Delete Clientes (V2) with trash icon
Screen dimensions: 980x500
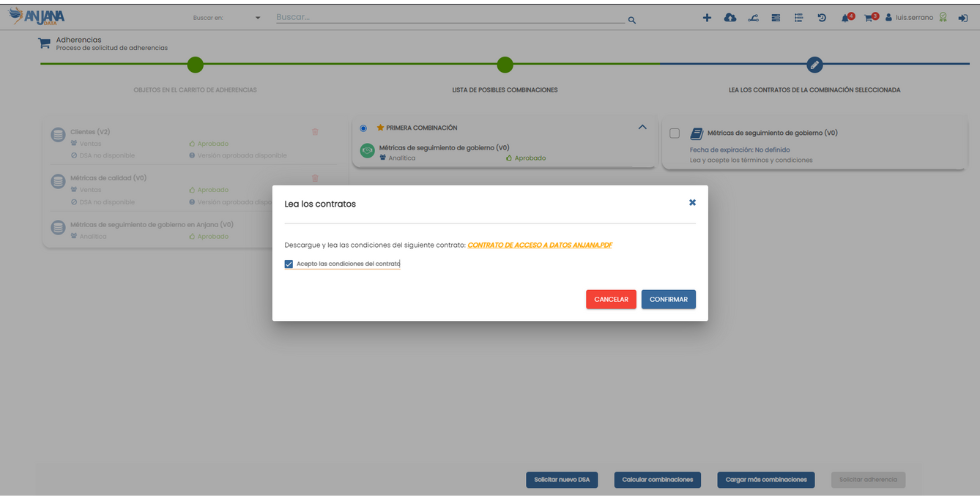(x=315, y=132)
